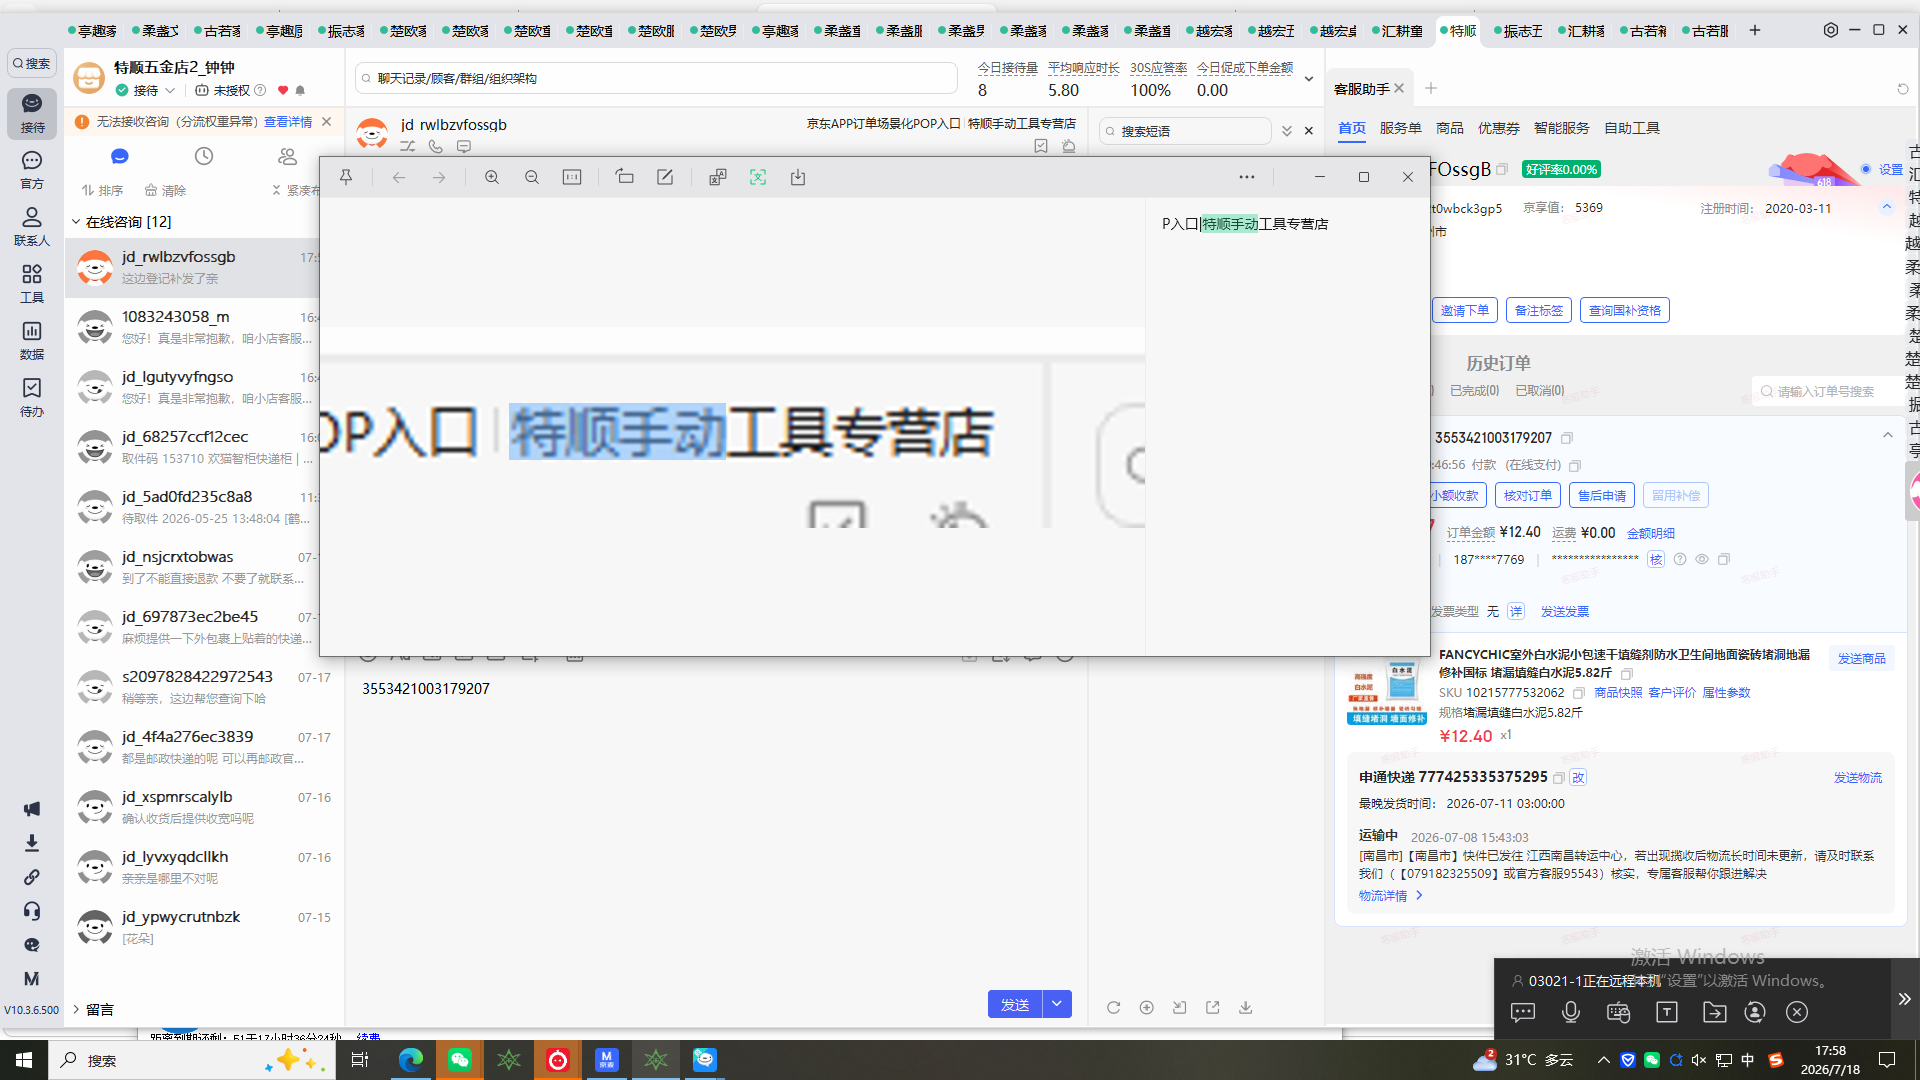
Task: Zoom out in the image viewer
Action: point(532,177)
